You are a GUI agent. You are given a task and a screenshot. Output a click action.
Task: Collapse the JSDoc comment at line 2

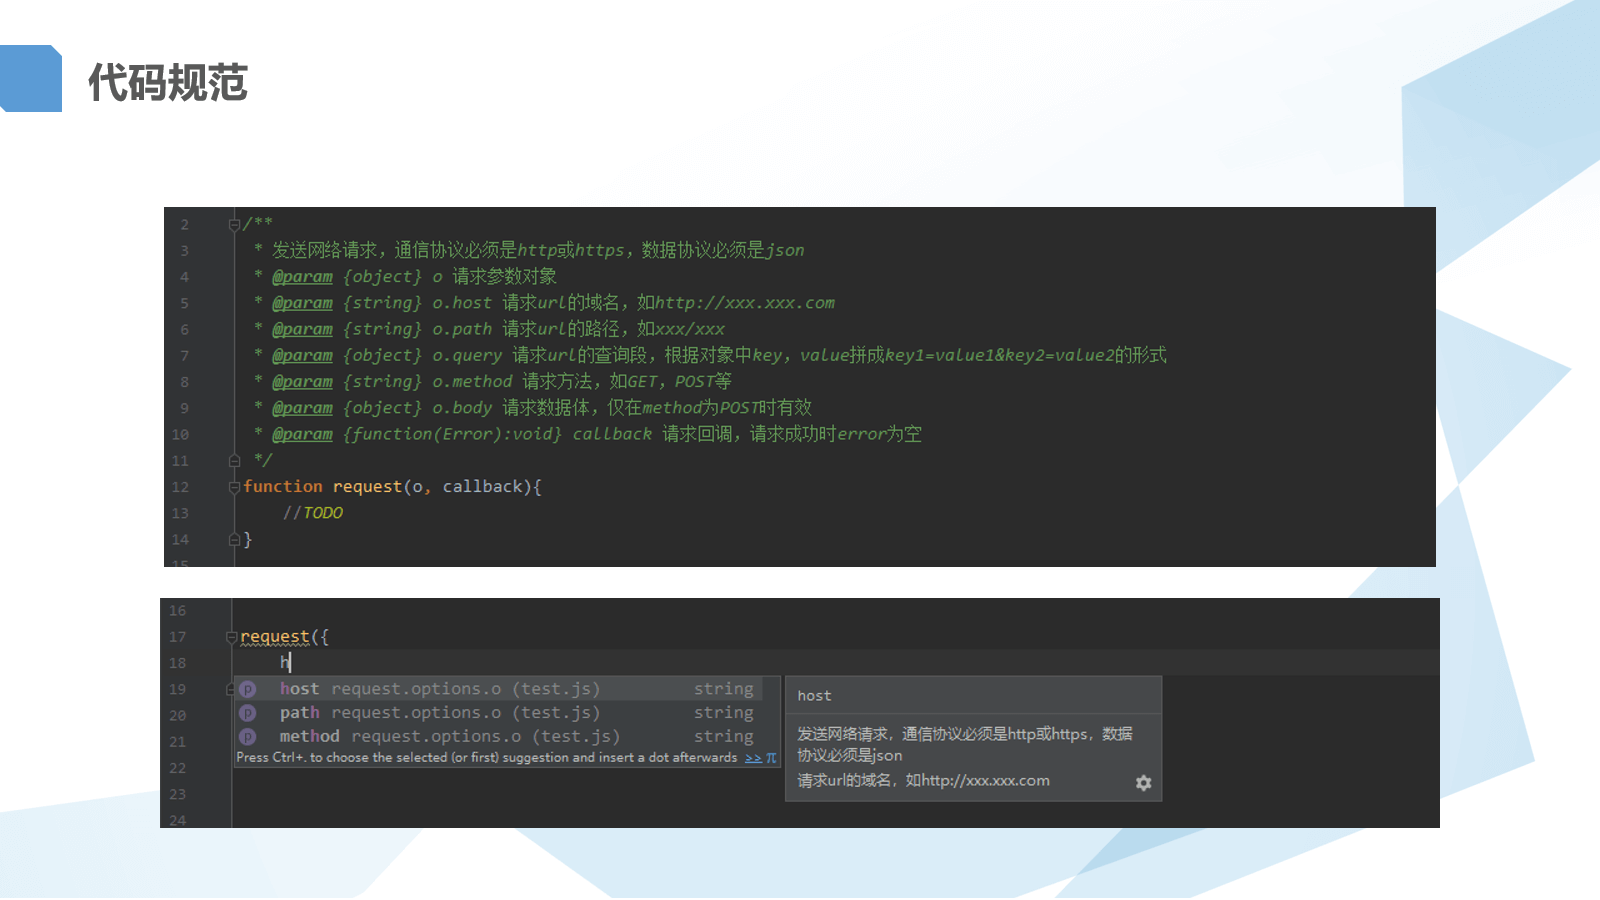(234, 224)
